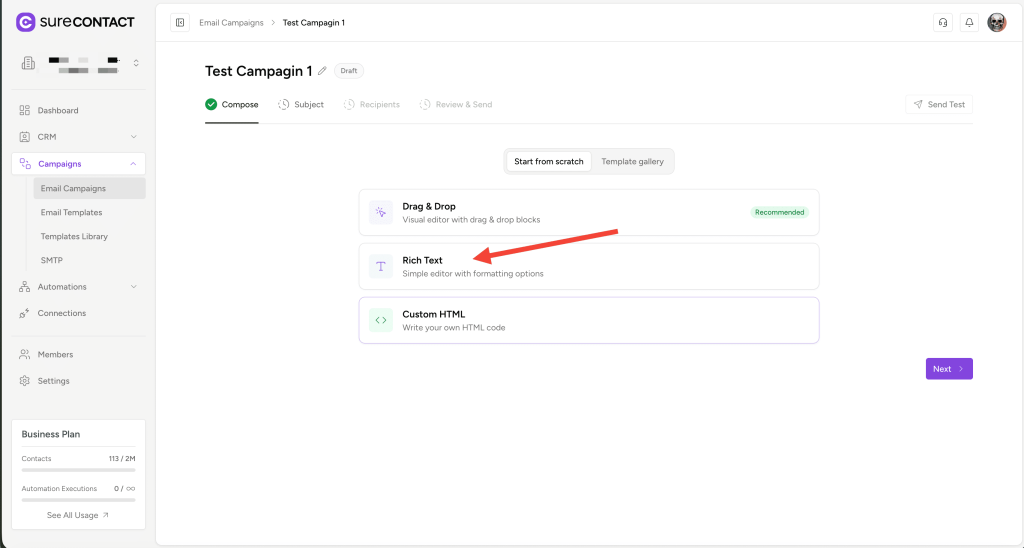The height and width of the screenshot is (548, 1024).
Task: Choose the Rich Text editor option
Action: pos(588,266)
